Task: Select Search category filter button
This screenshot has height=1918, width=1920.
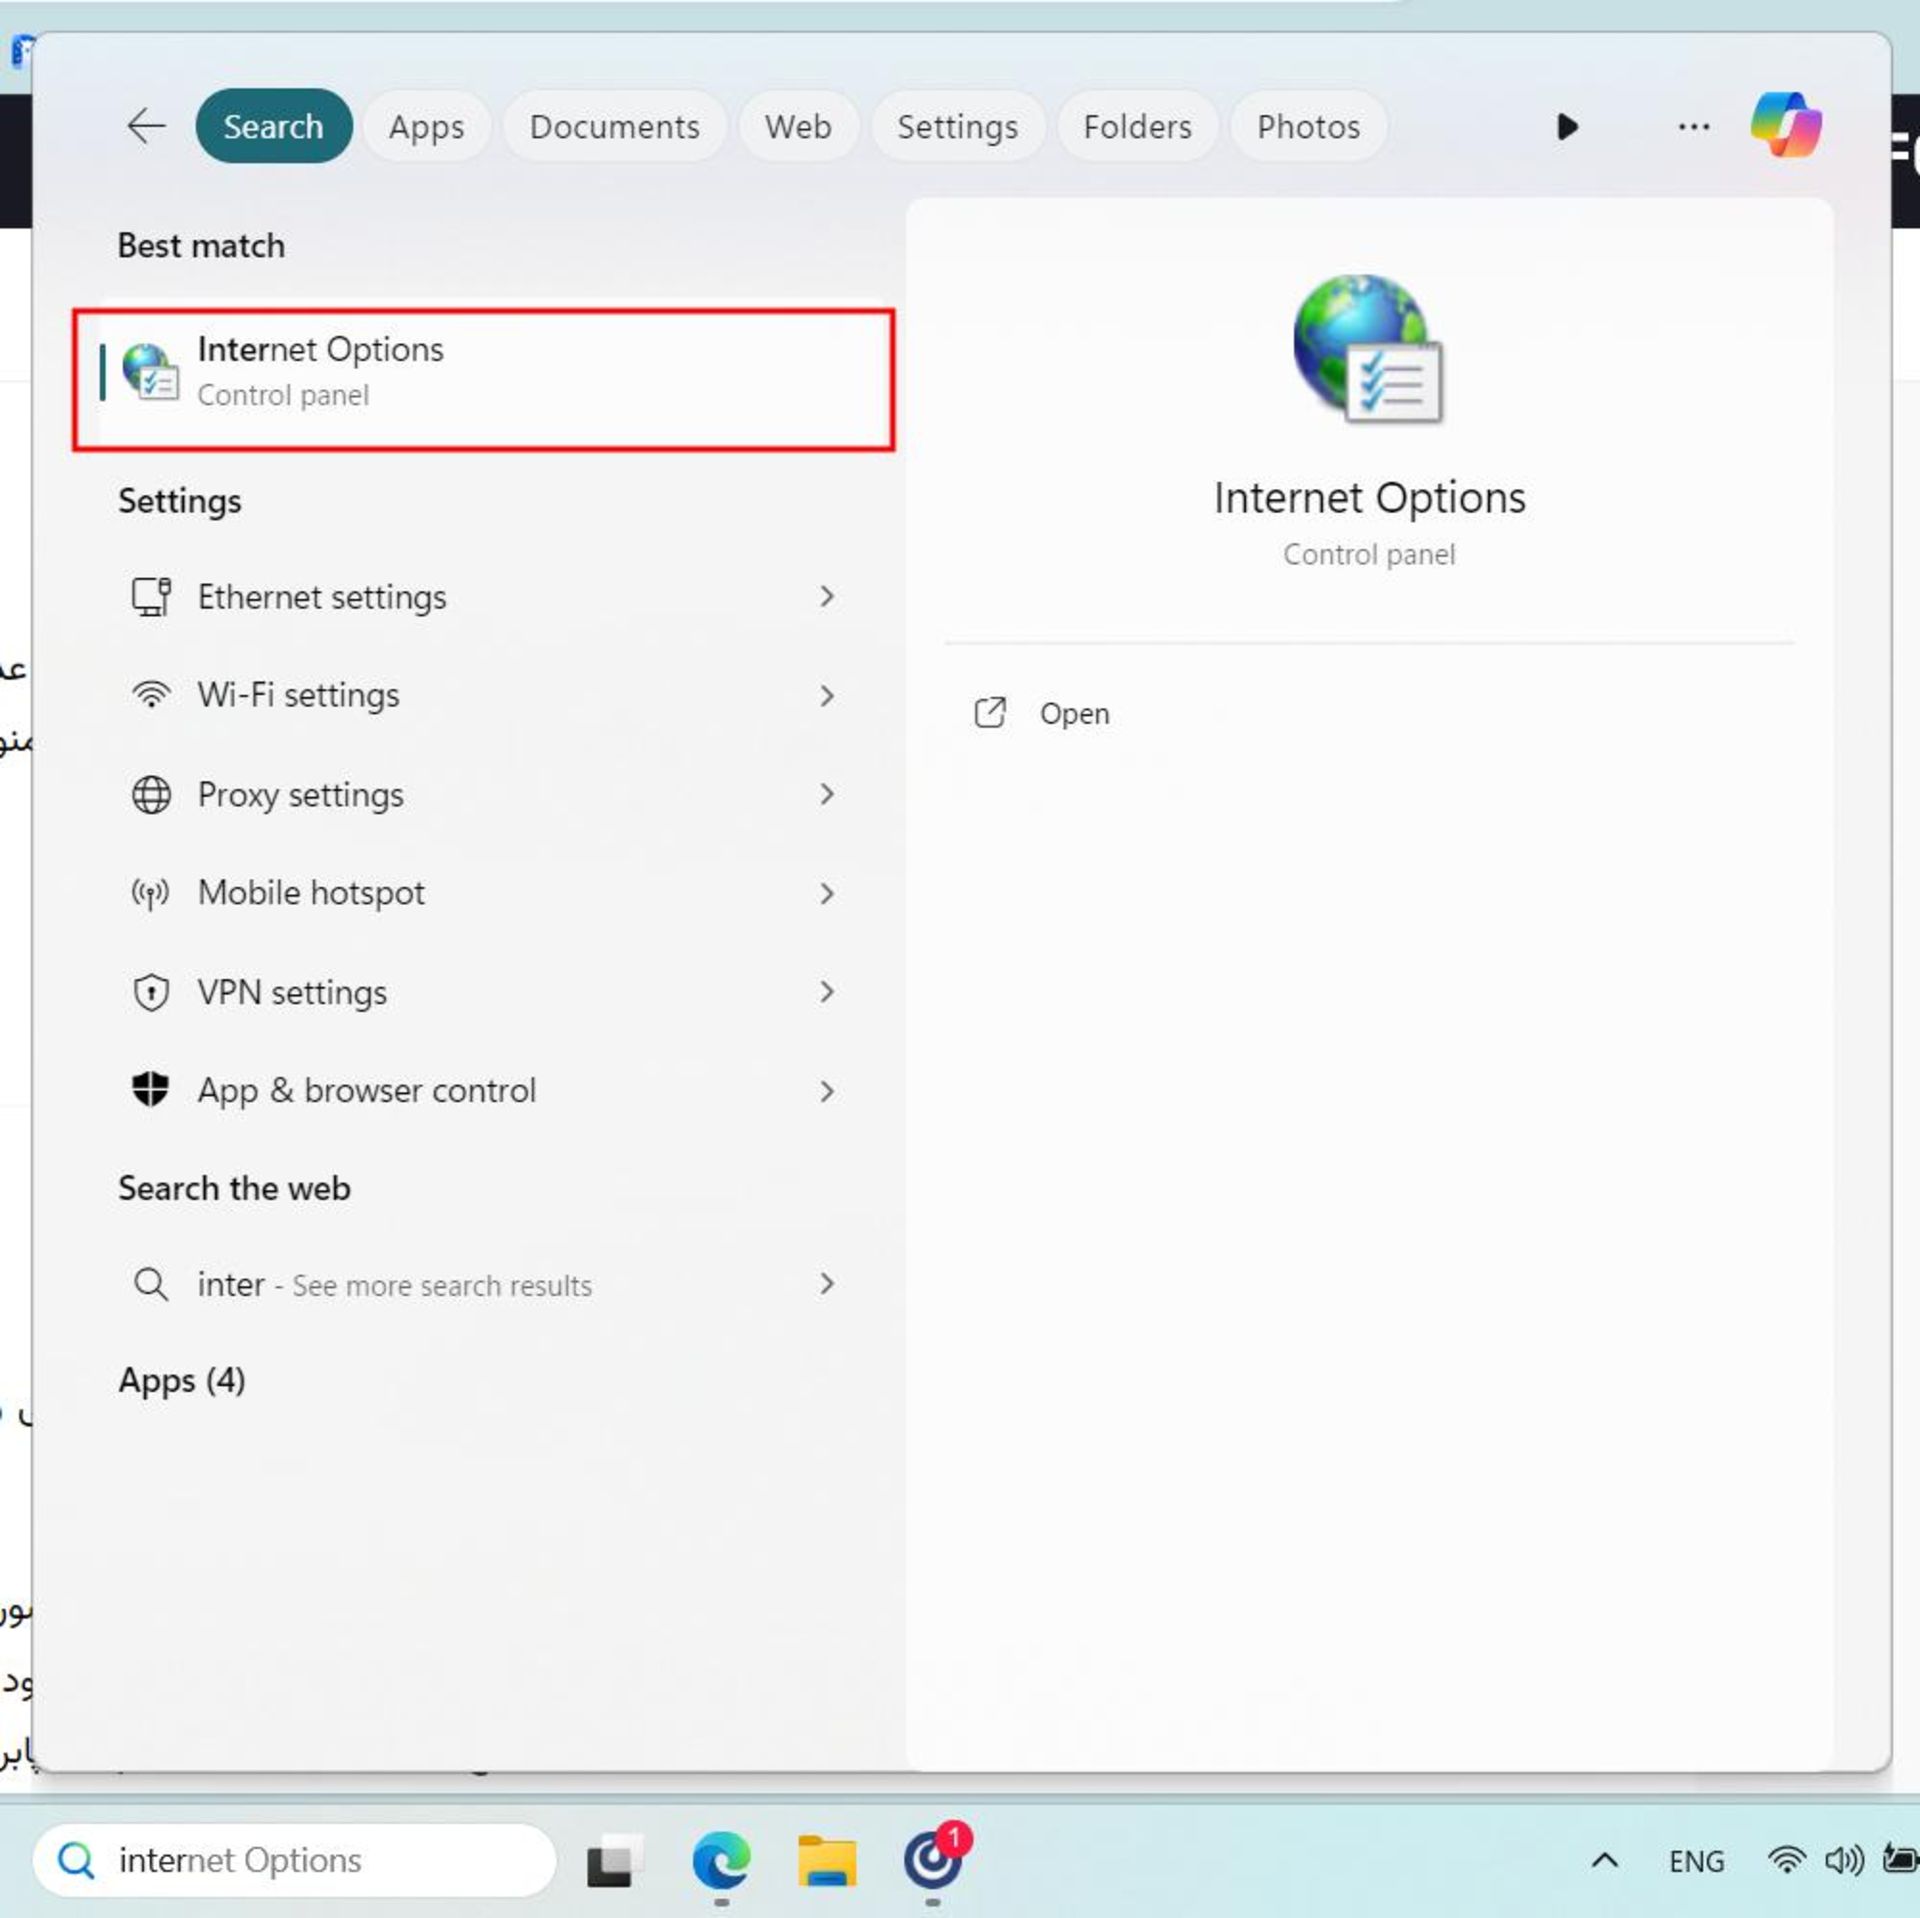Action: click(274, 126)
